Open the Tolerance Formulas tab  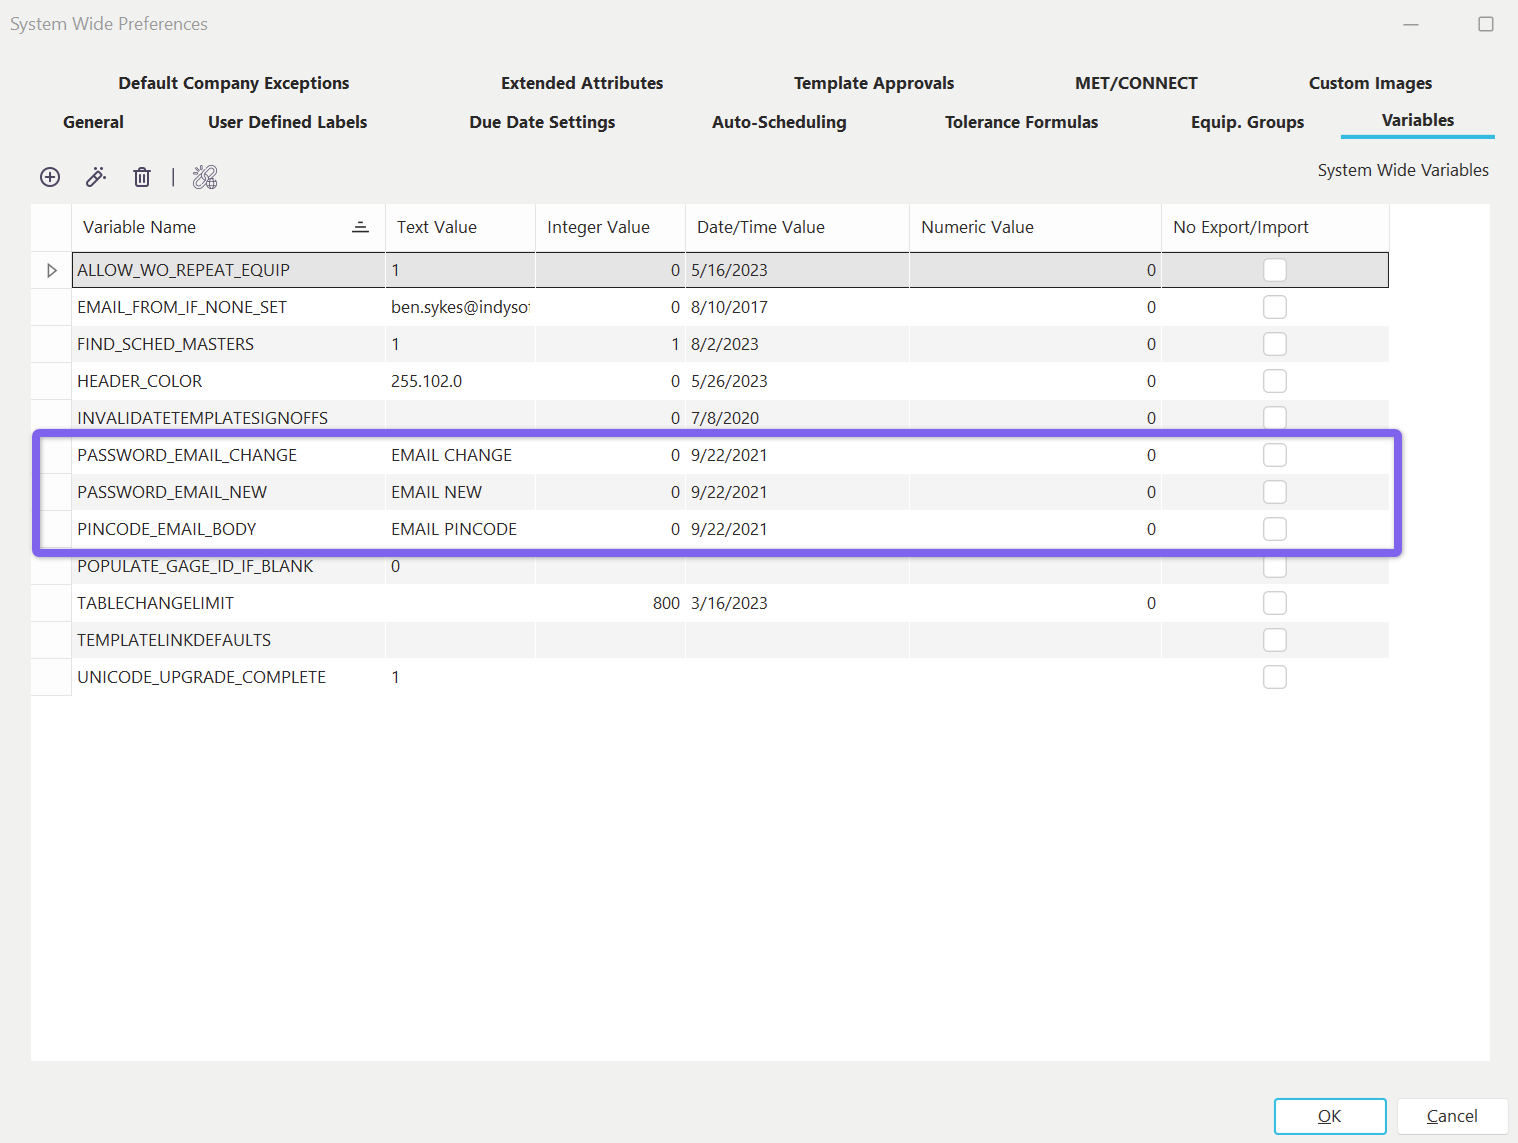pos(1021,122)
